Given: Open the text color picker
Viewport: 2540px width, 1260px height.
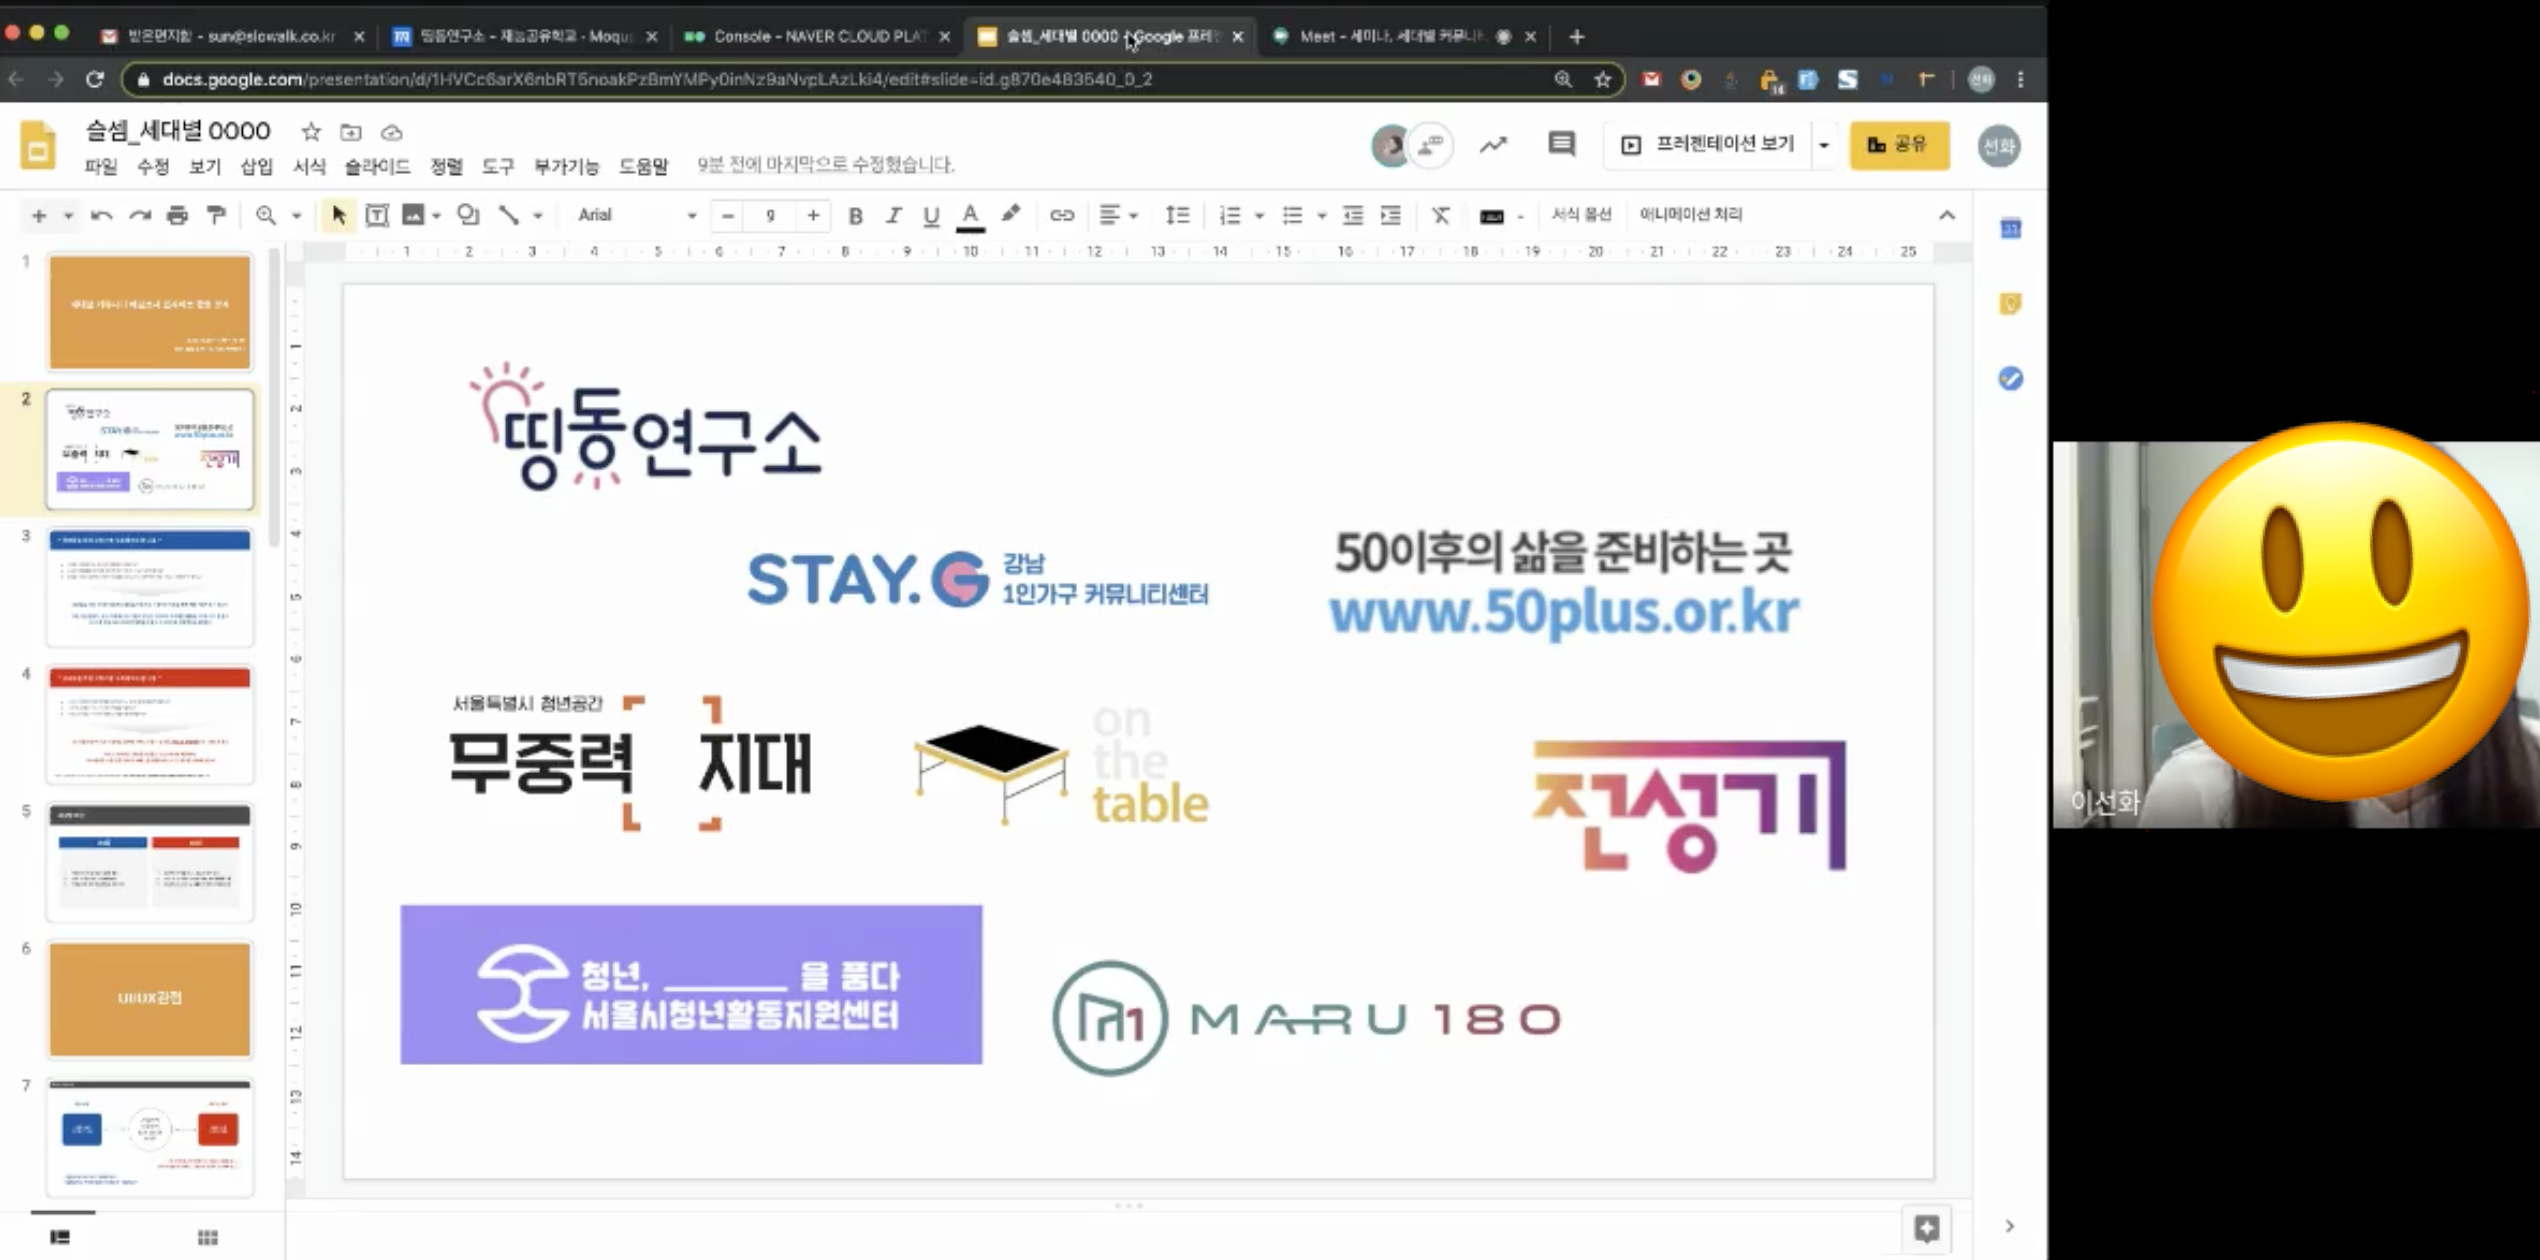Looking at the screenshot, I should 969,215.
